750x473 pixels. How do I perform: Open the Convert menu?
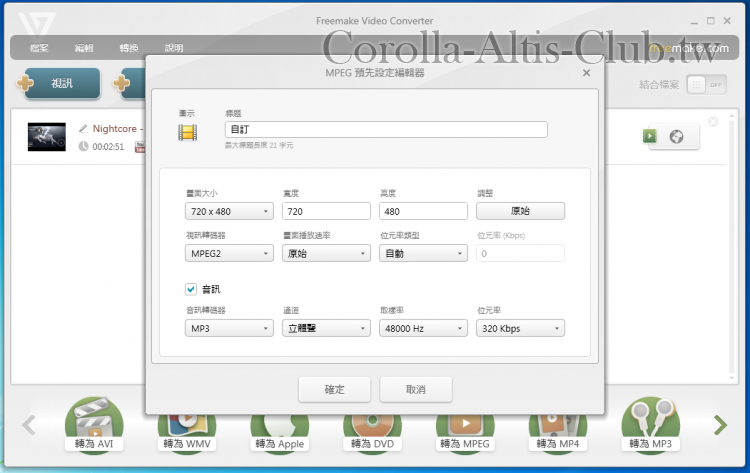[x=129, y=48]
